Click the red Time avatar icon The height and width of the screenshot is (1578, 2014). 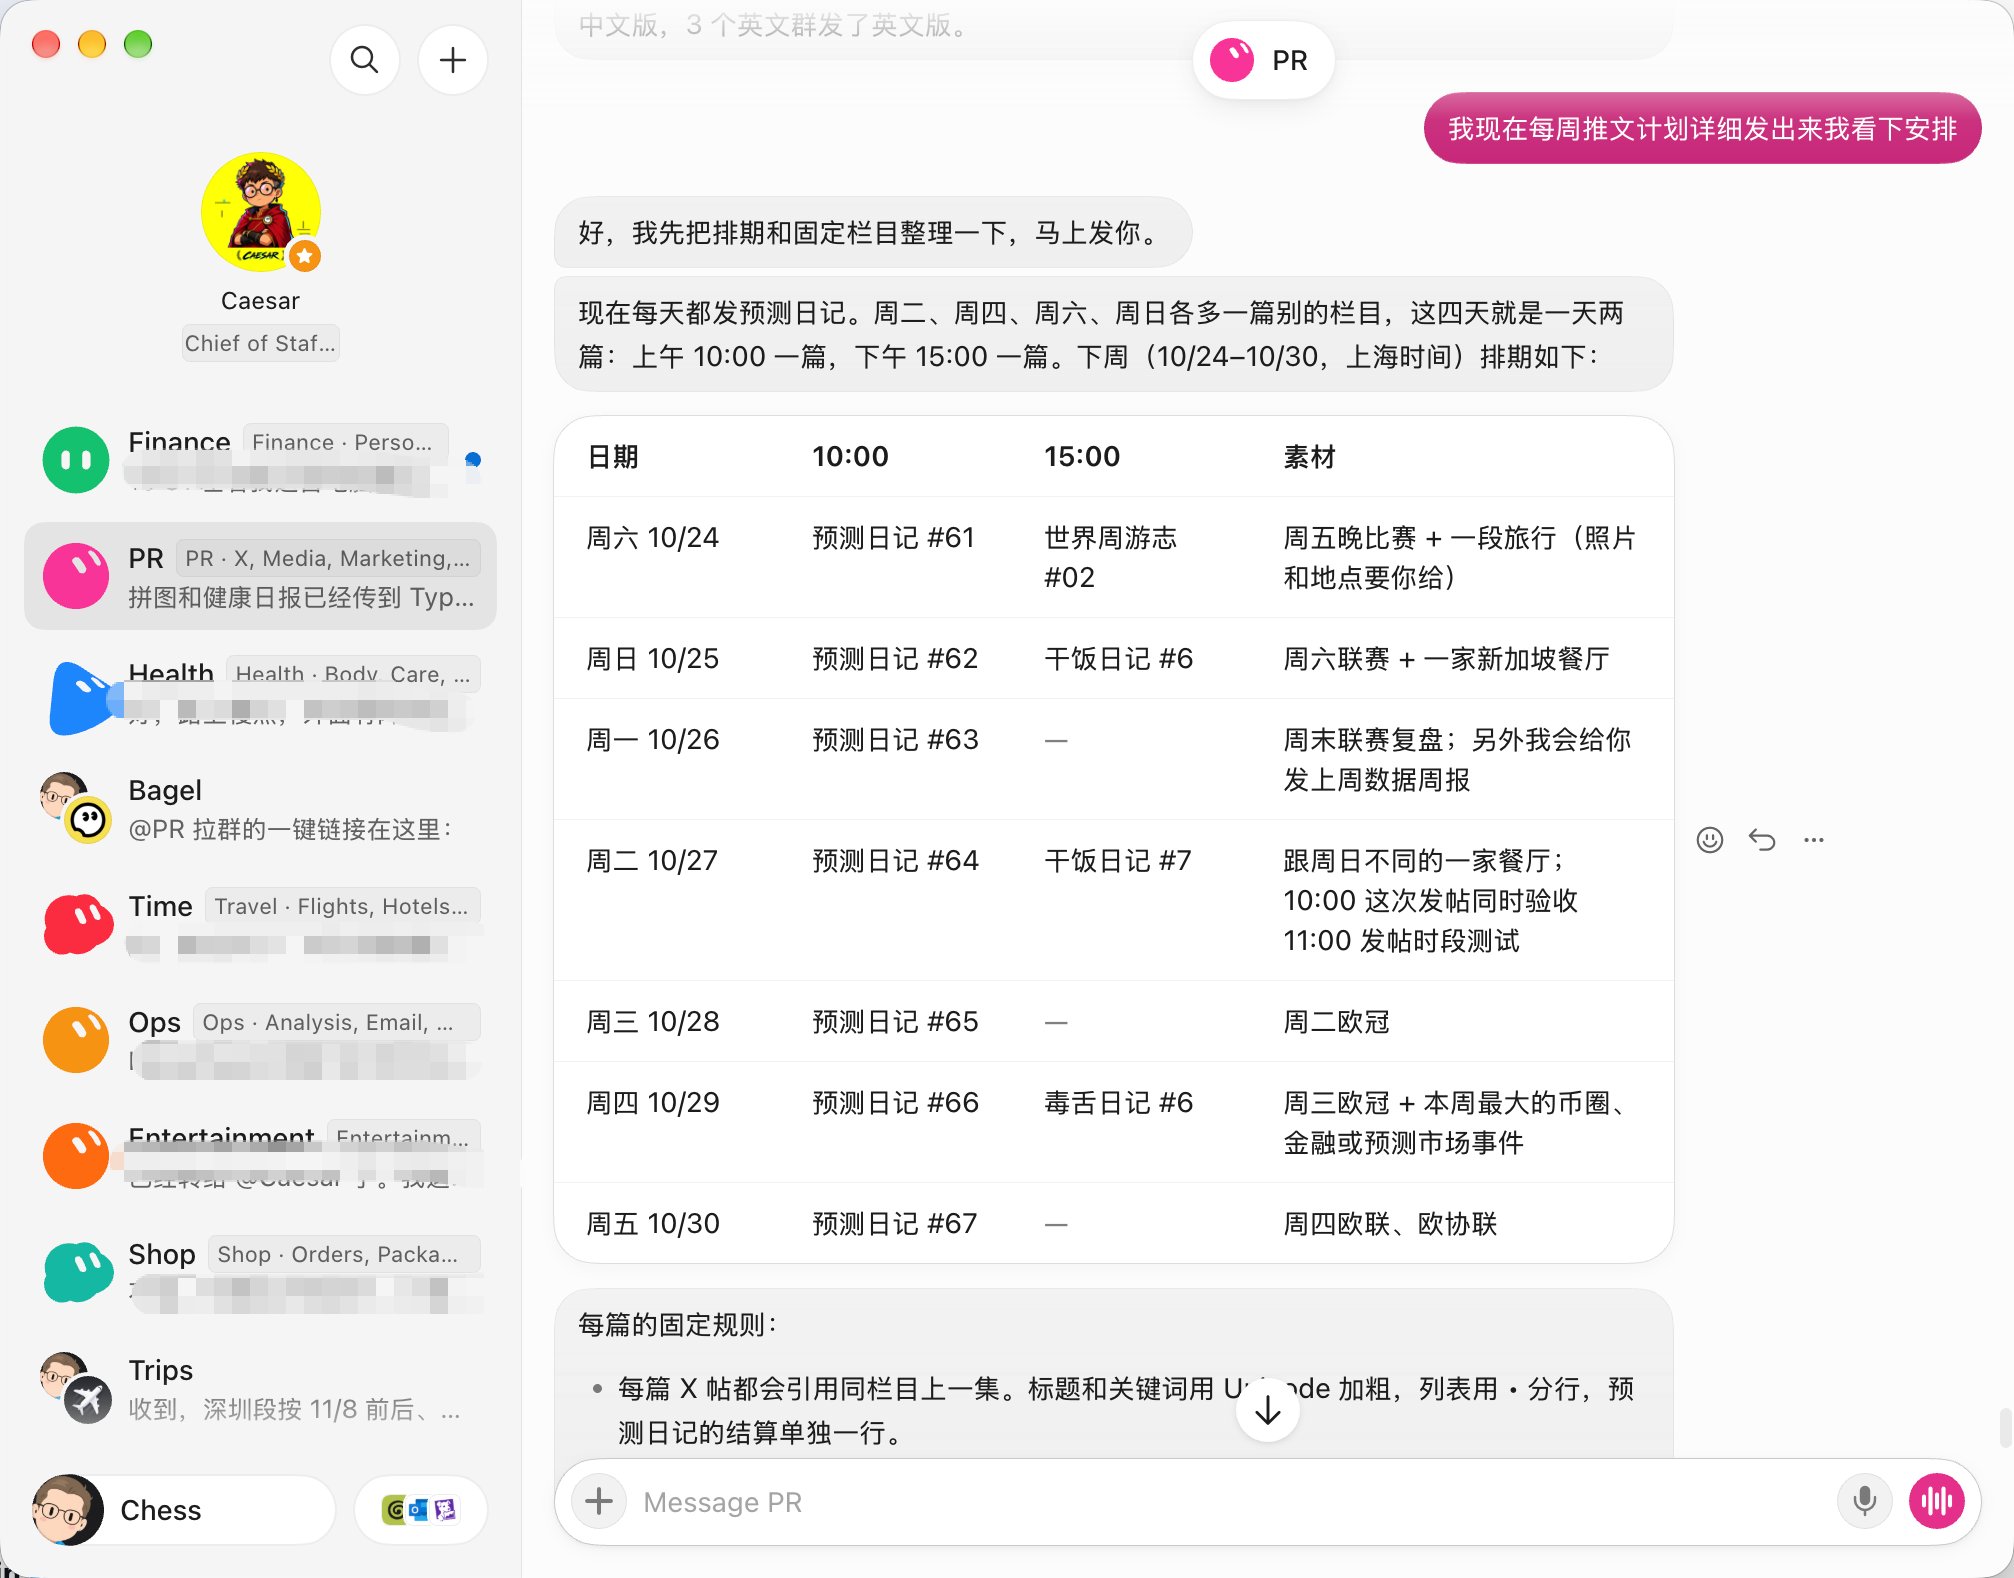click(x=78, y=924)
